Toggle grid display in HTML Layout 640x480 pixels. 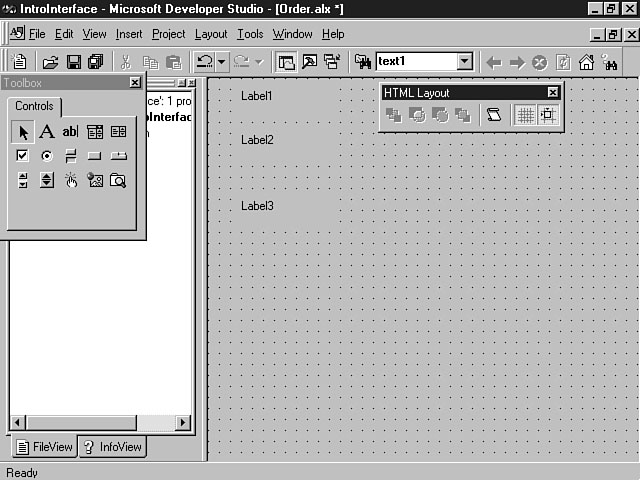click(524, 115)
